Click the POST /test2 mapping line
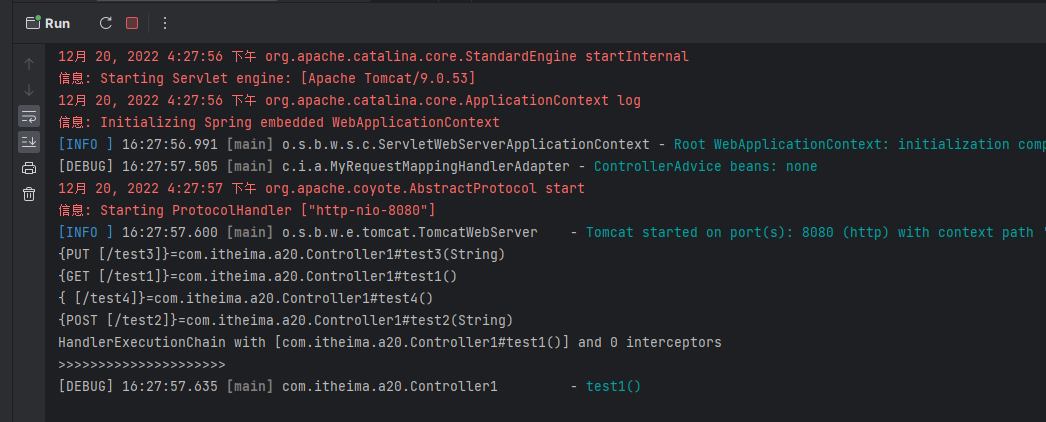 tap(286, 320)
